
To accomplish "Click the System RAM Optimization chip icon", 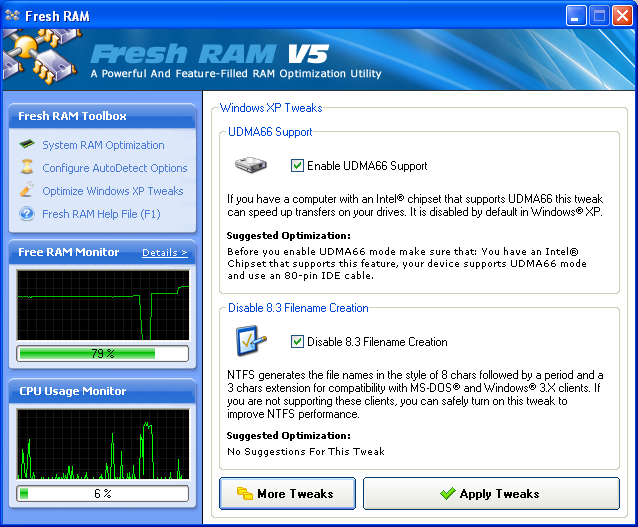I will pyautogui.click(x=26, y=145).
